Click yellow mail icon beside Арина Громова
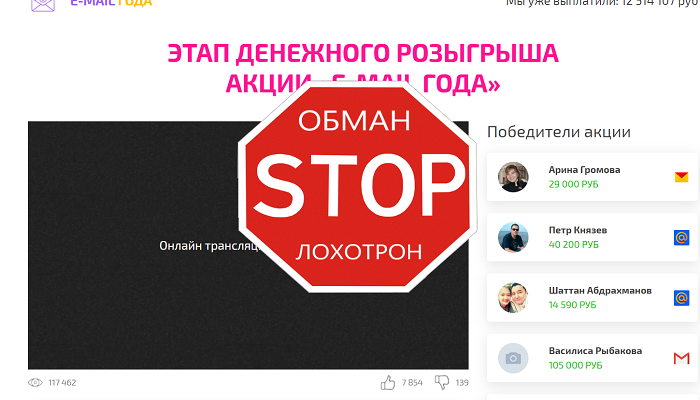 pyautogui.click(x=681, y=177)
